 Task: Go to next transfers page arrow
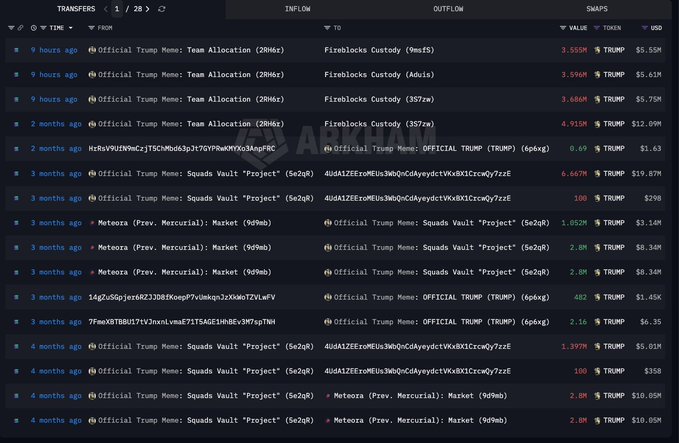(x=148, y=9)
